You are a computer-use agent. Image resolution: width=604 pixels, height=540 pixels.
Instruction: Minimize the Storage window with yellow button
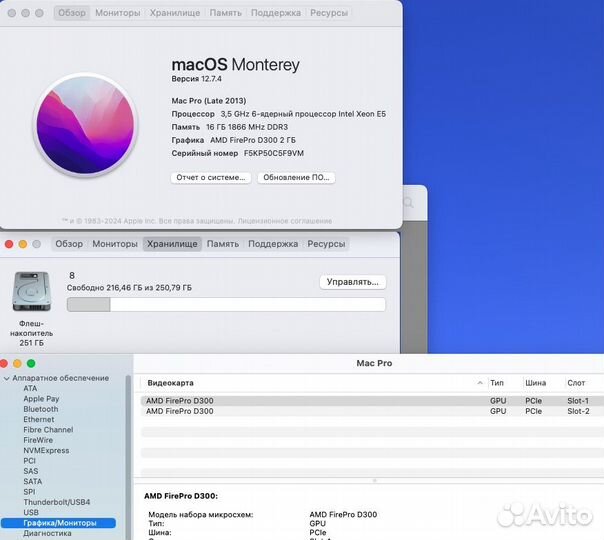pos(23,244)
